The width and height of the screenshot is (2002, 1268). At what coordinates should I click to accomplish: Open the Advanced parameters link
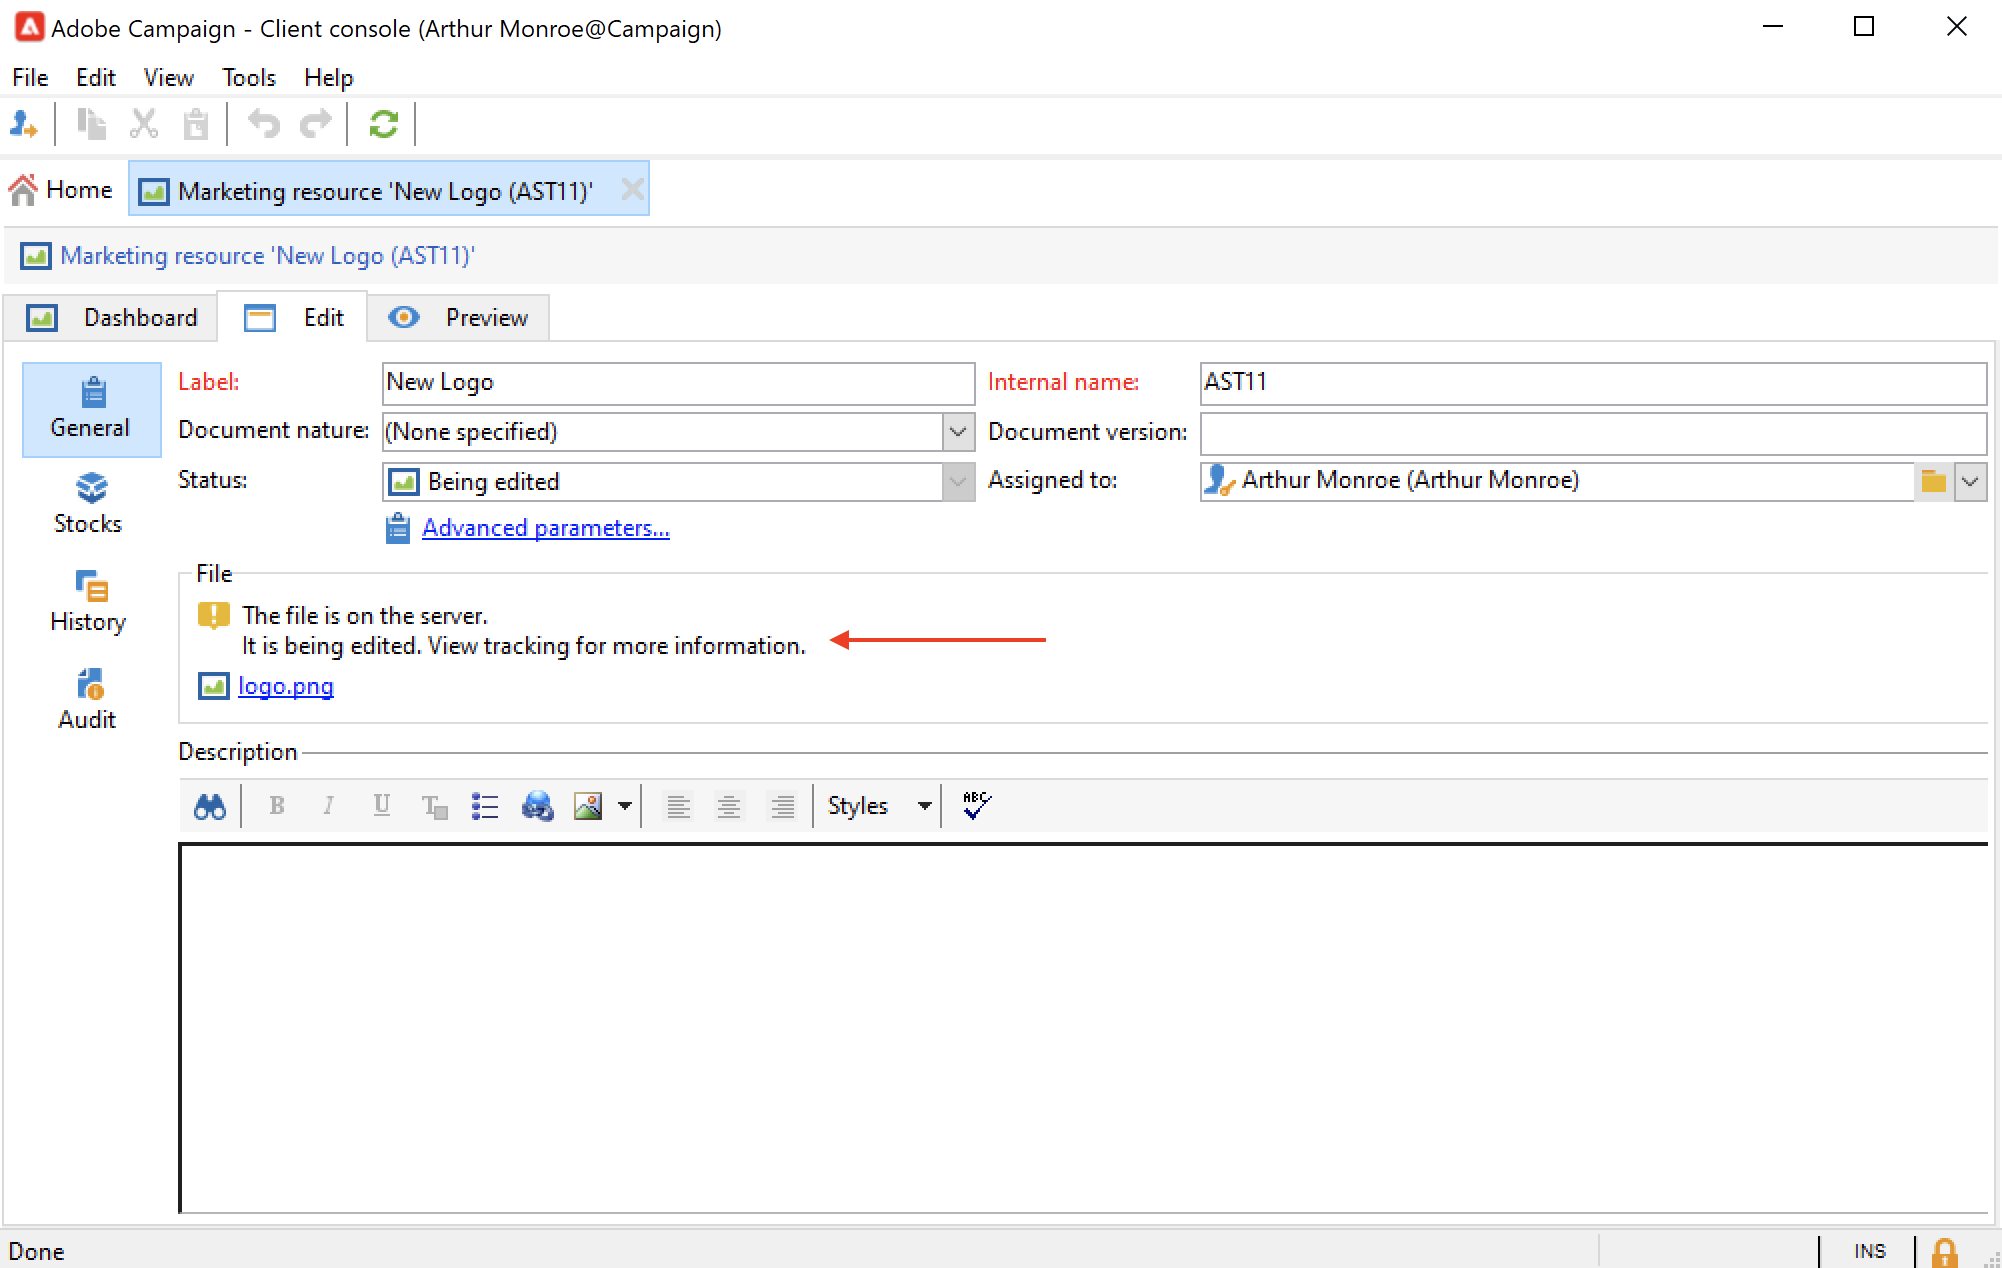coord(545,528)
